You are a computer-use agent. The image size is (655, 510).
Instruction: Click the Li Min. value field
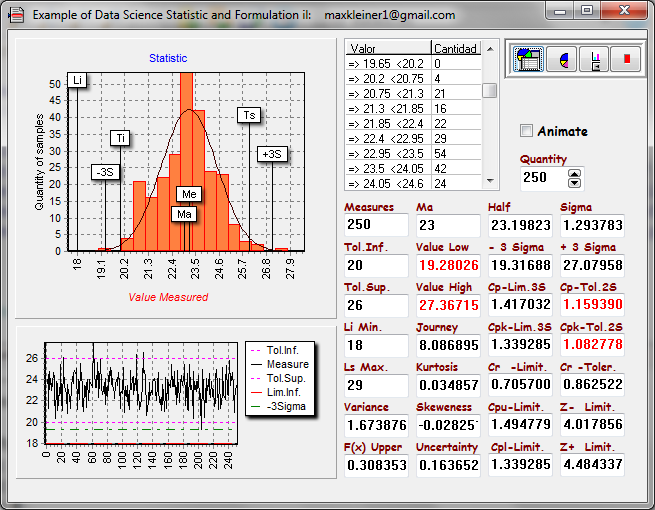(x=375, y=345)
